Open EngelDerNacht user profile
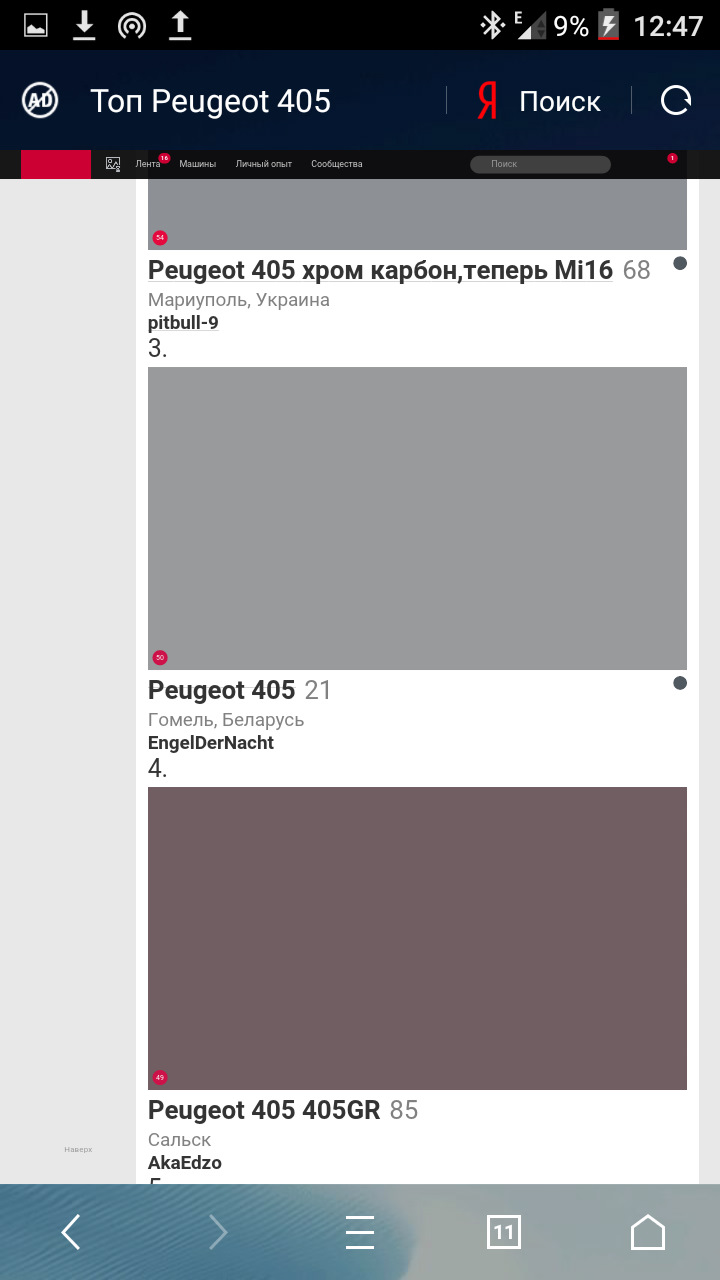 [x=211, y=743]
